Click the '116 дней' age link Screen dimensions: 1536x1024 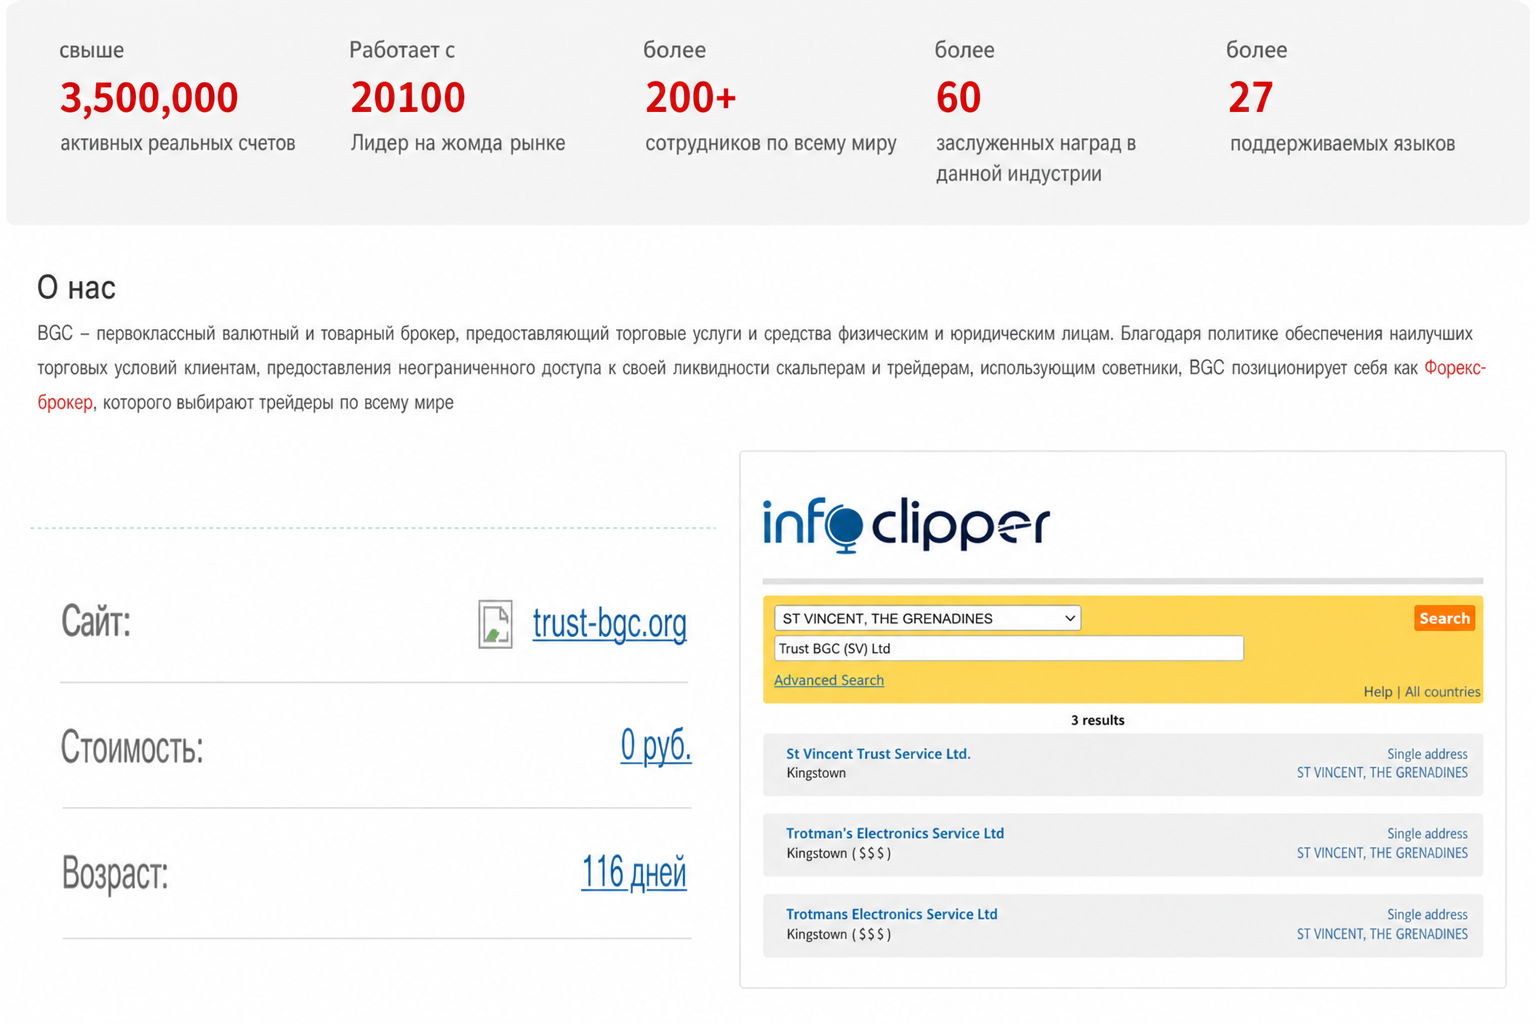click(x=634, y=872)
